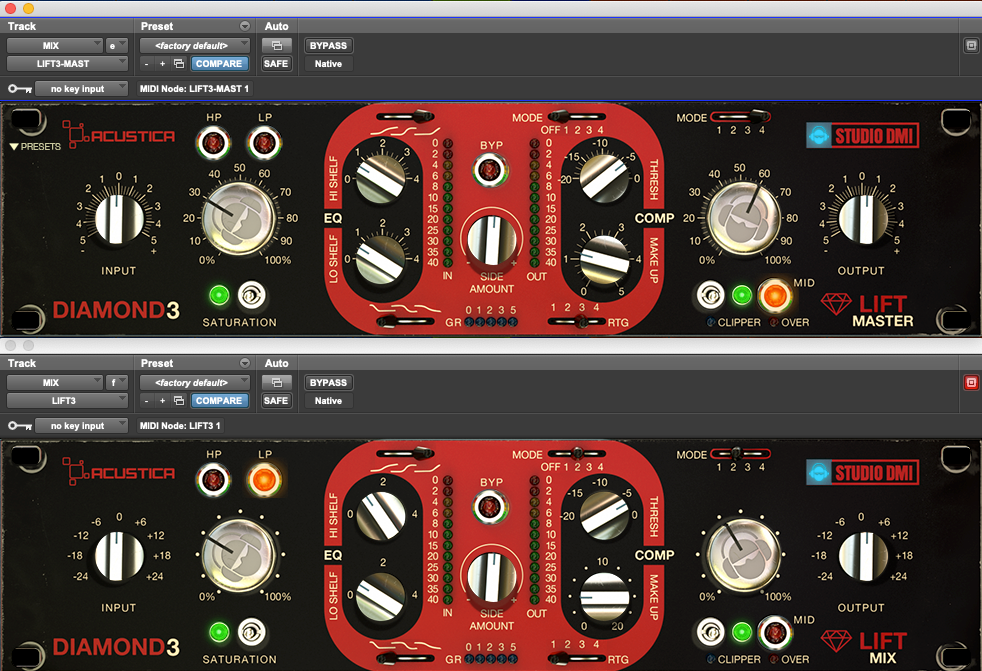982x671 pixels.
Task: Disable green saturation LED on Lift Master
Action: point(219,295)
